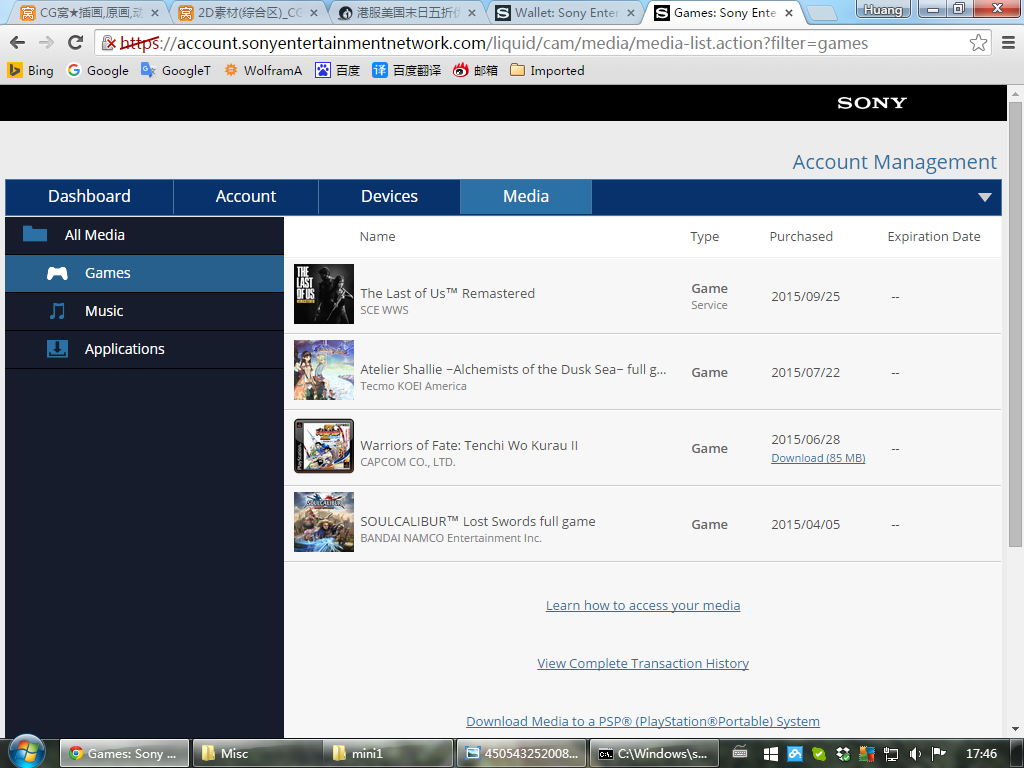Click the Download (85 MB) link
Screen dimensions: 1024x768
[x=818, y=458]
